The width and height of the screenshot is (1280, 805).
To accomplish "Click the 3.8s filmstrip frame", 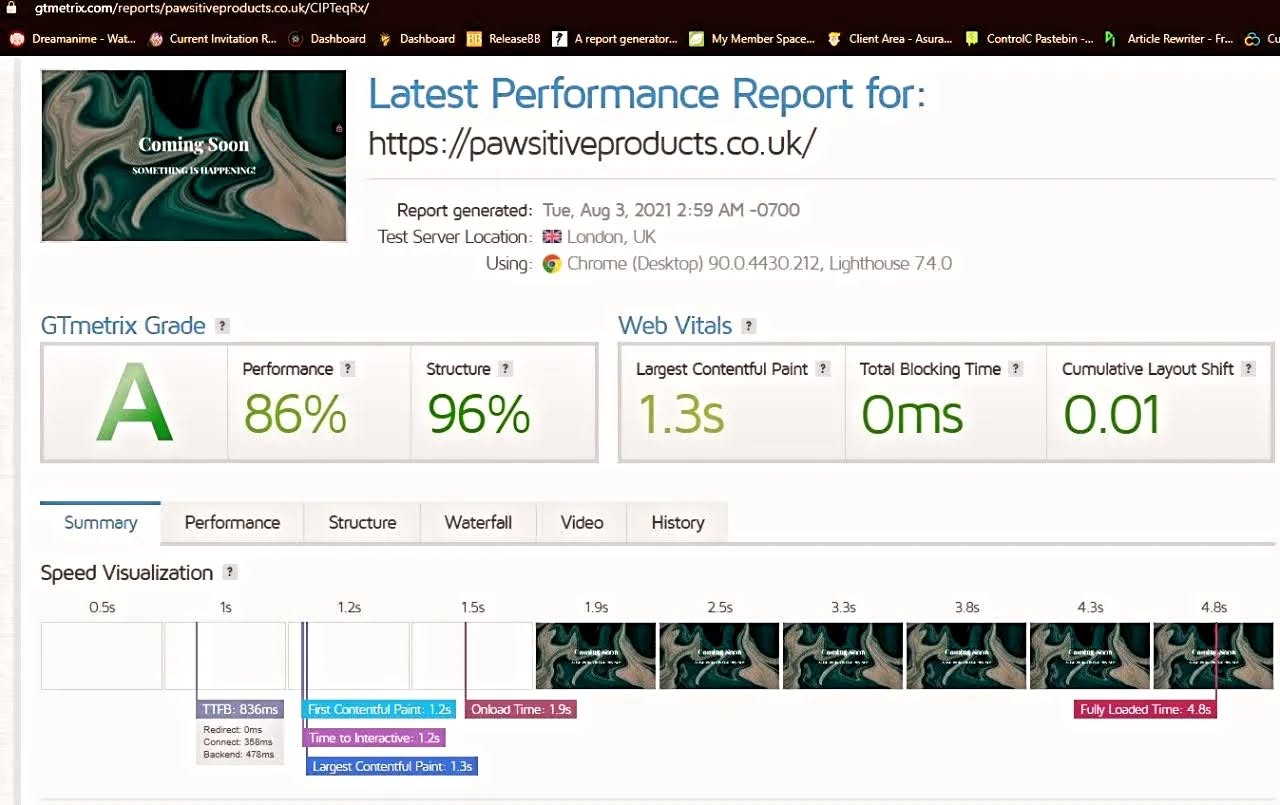I will point(966,655).
